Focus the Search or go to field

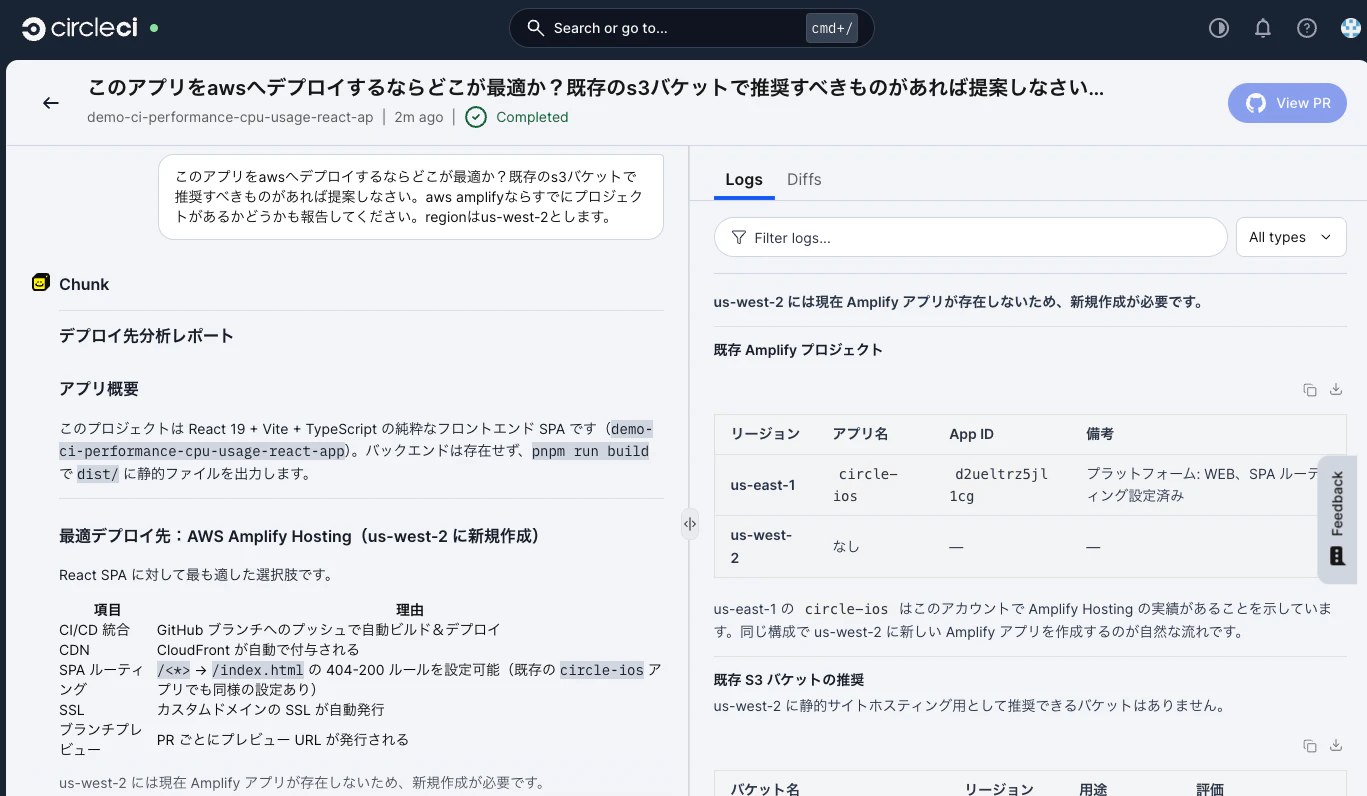point(691,28)
